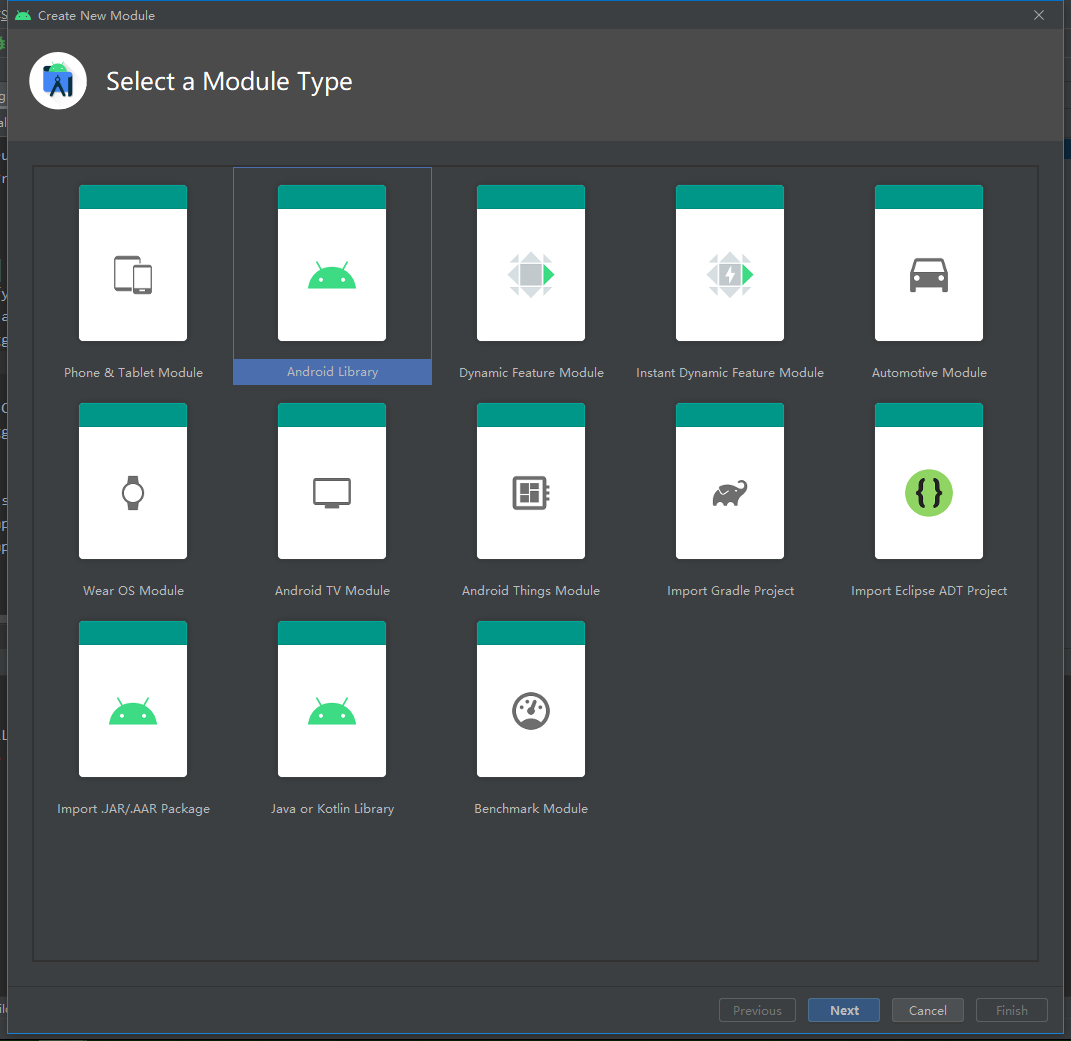1071x1041 pixels.
Task: Choose the Android Library module thumbnail
Action: [x=332, y=263]
